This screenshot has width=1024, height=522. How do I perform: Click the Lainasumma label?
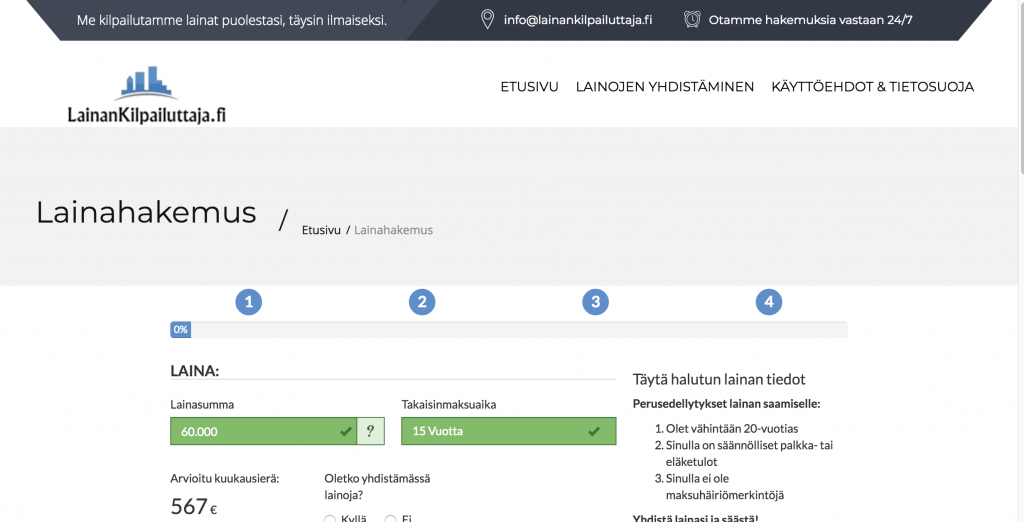click(x=202, y=404)
